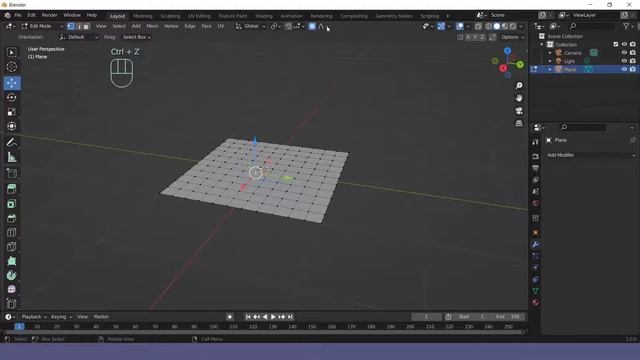Screen dimensions: 640x360
Task: Toggle proportional editing button
Action: click(312, 26)
